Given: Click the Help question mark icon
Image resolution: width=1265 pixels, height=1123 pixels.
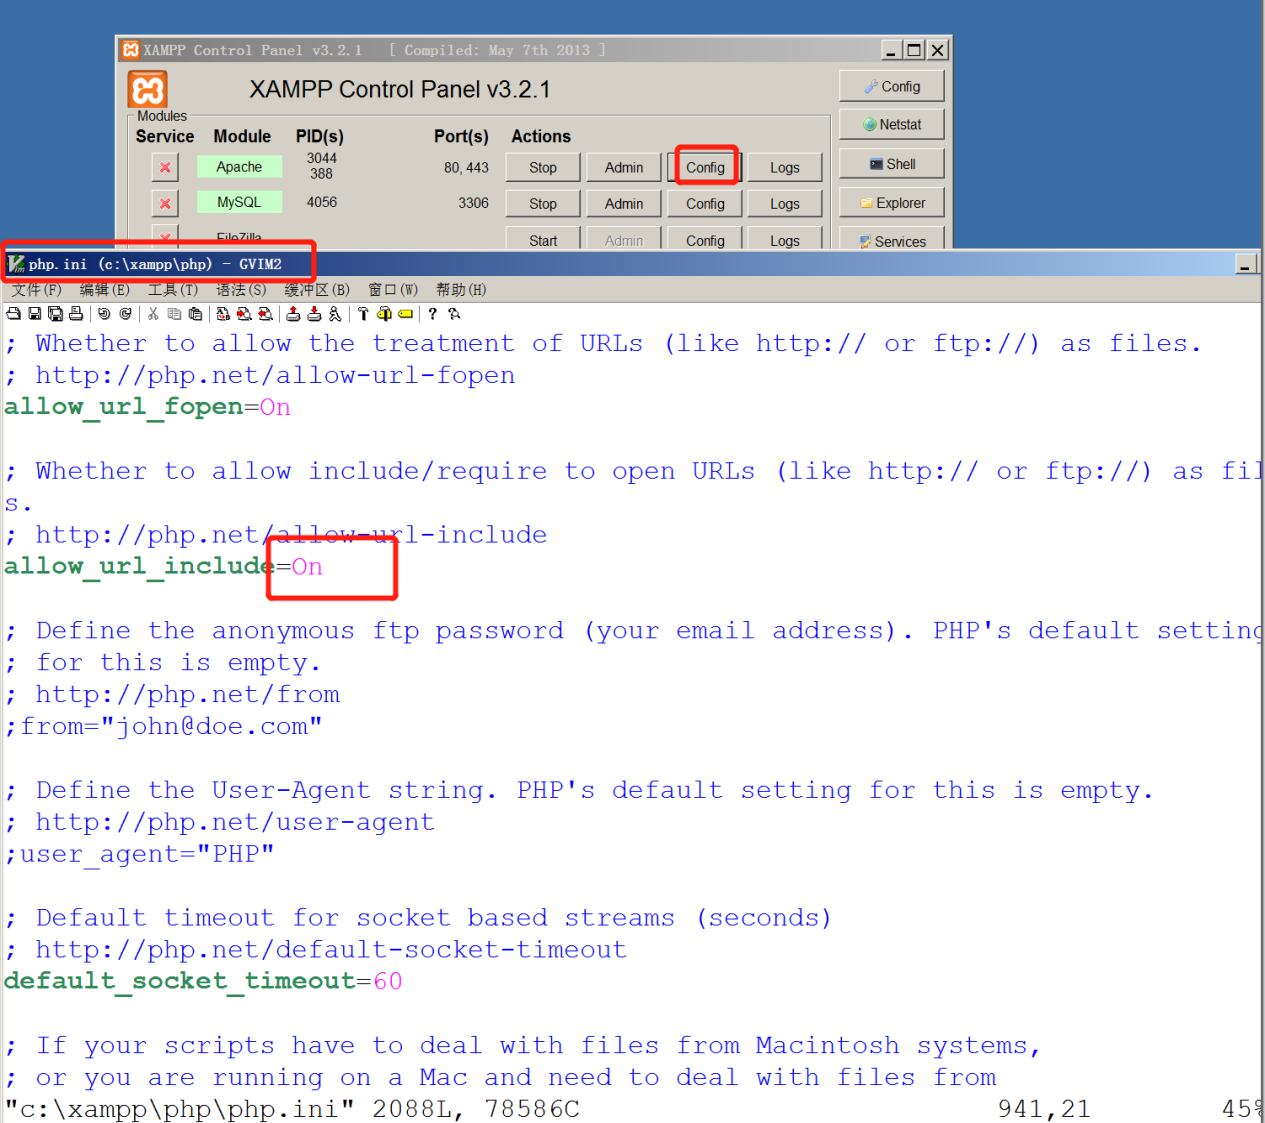Looking at the screenshot, I should [x=432, y=314].
